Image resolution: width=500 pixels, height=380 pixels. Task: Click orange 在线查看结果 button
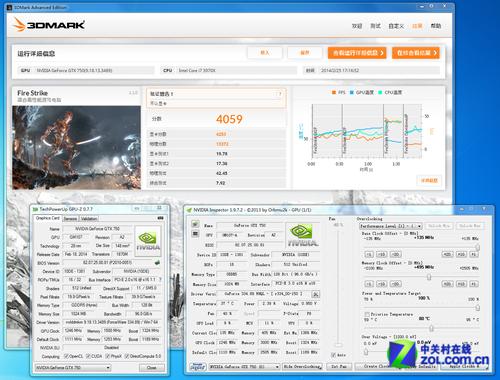click(x=416, y=53)
